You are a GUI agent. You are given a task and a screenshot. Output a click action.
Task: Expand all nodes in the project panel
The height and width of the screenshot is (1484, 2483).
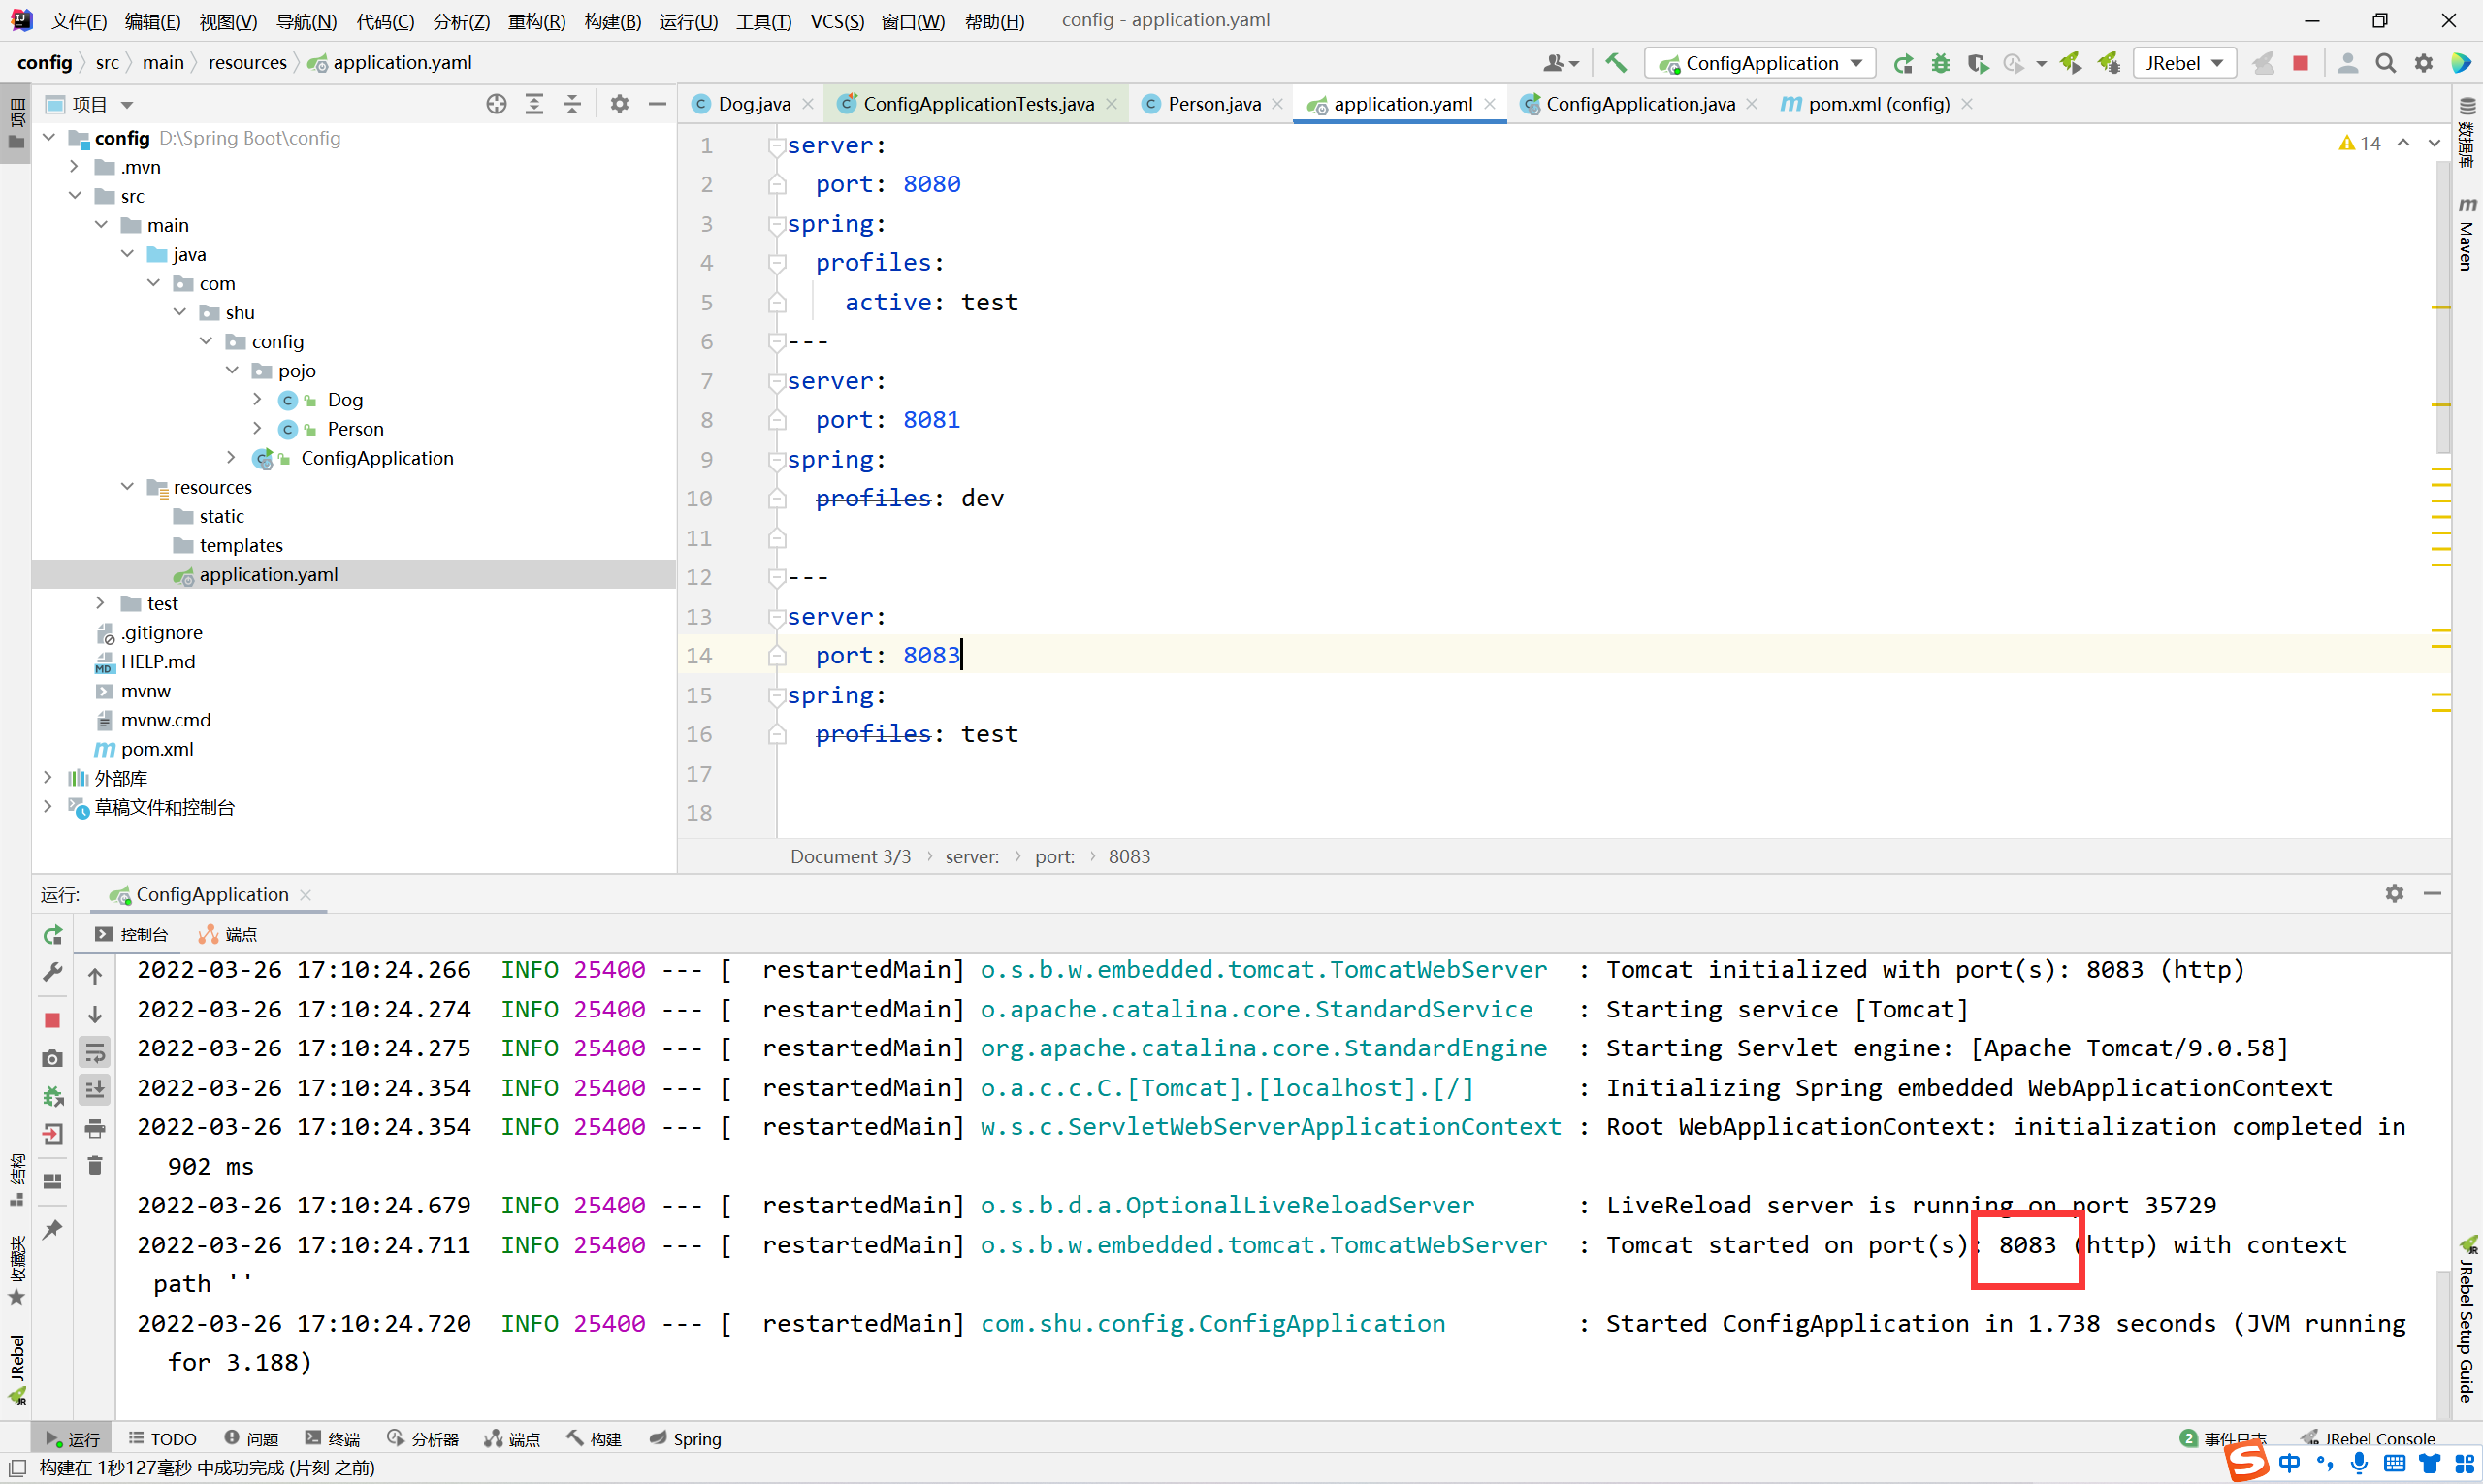click(534, 104)
